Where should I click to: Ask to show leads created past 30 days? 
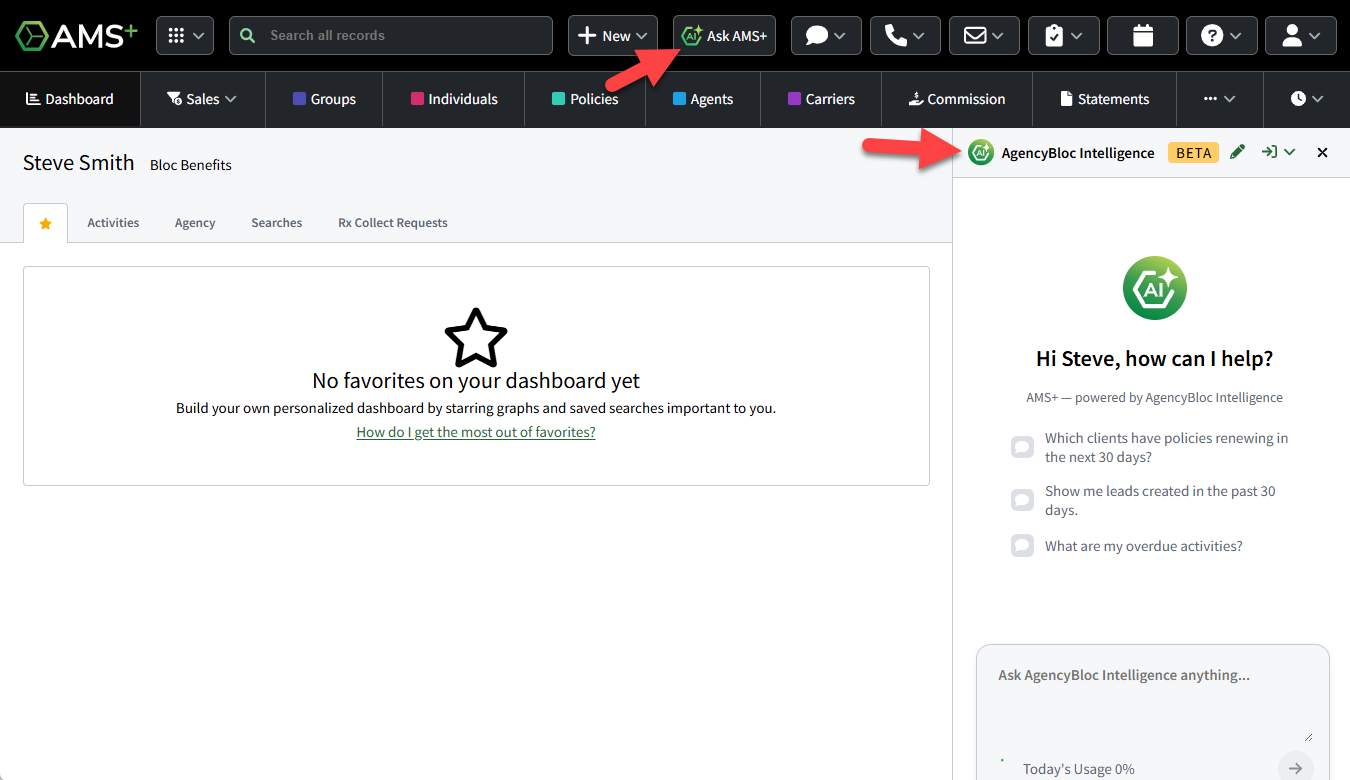pyautogui.click(x=1152, y=500)
